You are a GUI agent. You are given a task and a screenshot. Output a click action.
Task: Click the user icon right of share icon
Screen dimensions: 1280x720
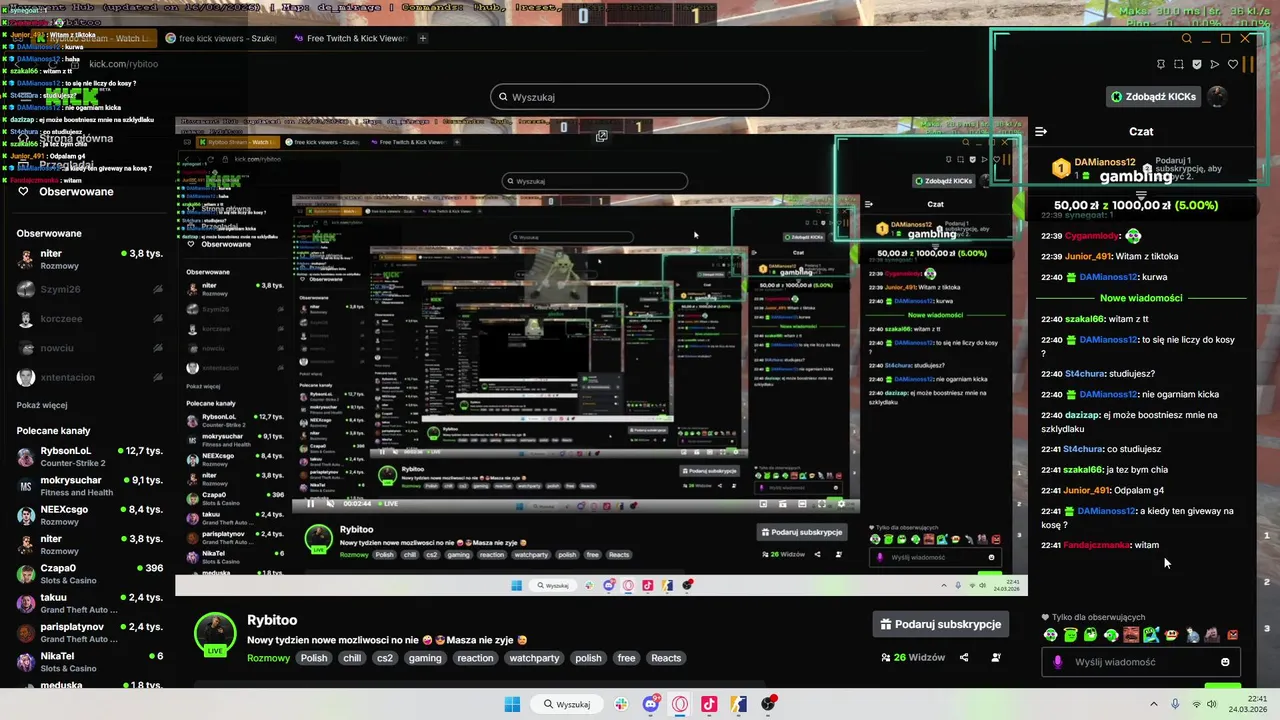coord(996,658)
